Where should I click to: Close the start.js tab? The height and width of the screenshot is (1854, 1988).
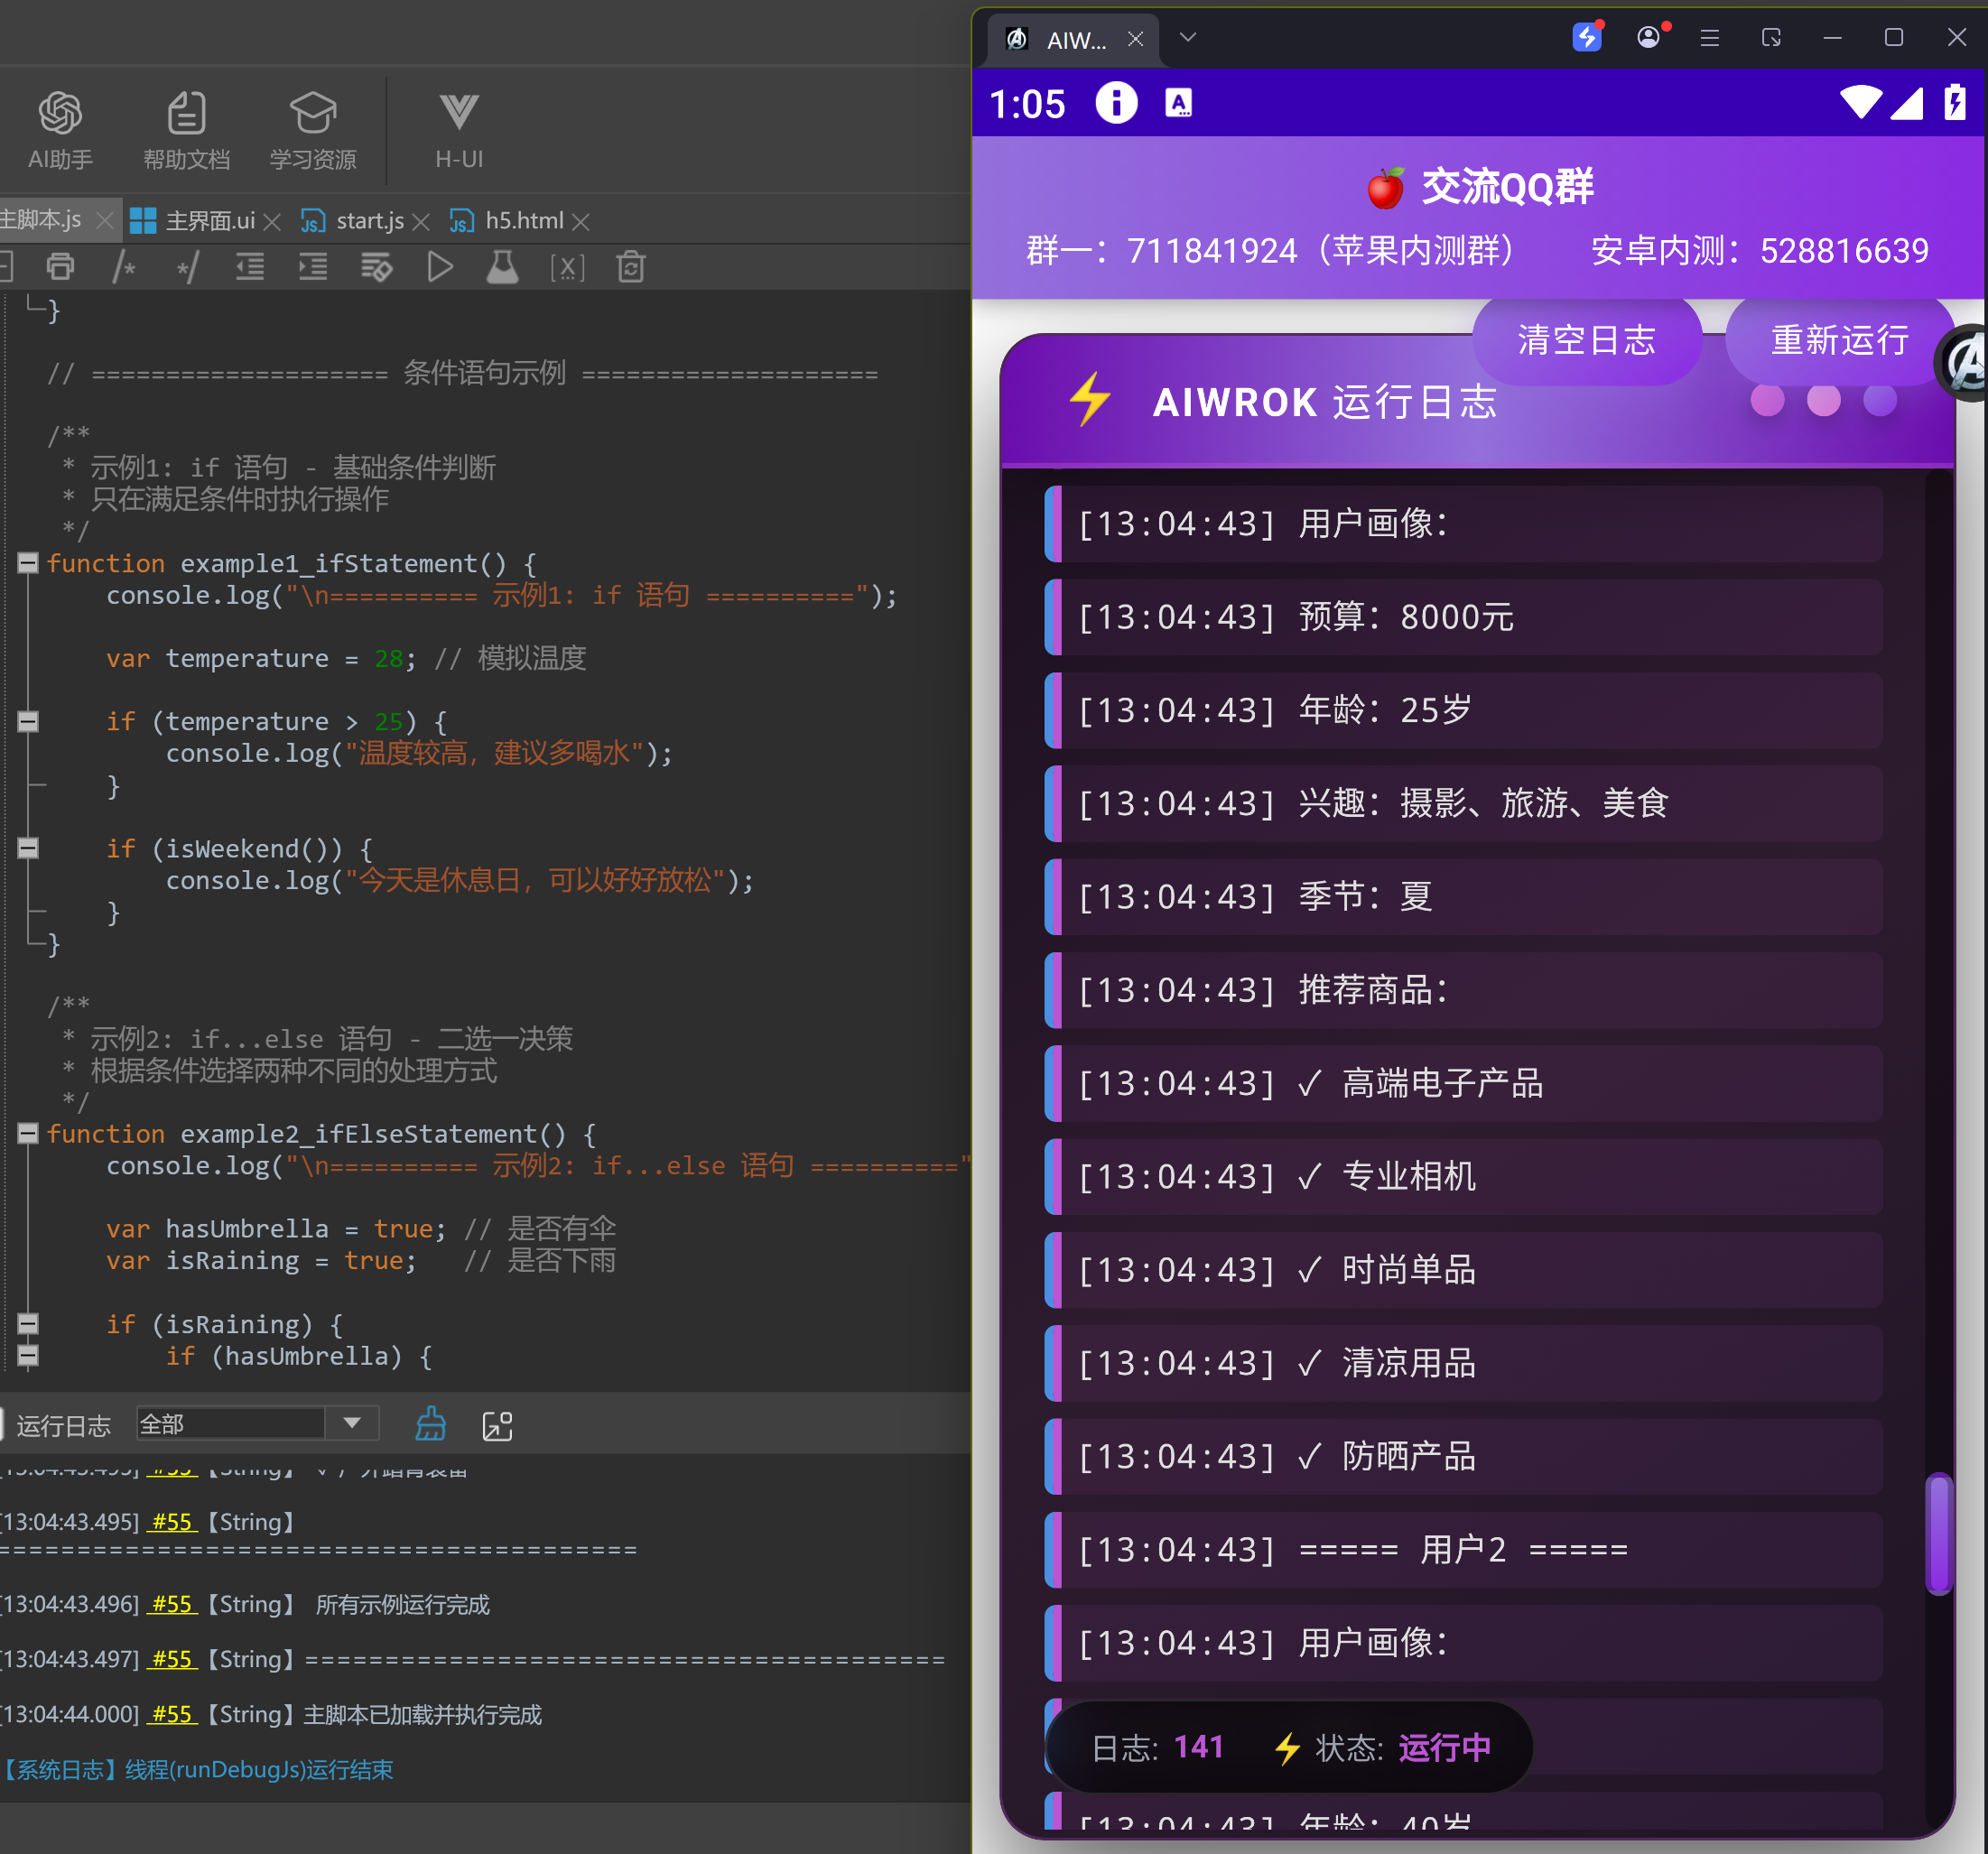(421, 221)
